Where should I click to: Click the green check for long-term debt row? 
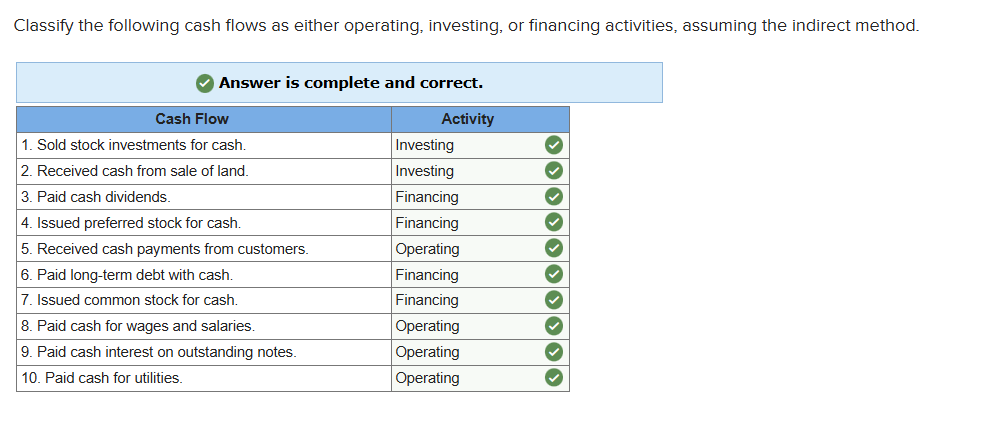point(554,275)
